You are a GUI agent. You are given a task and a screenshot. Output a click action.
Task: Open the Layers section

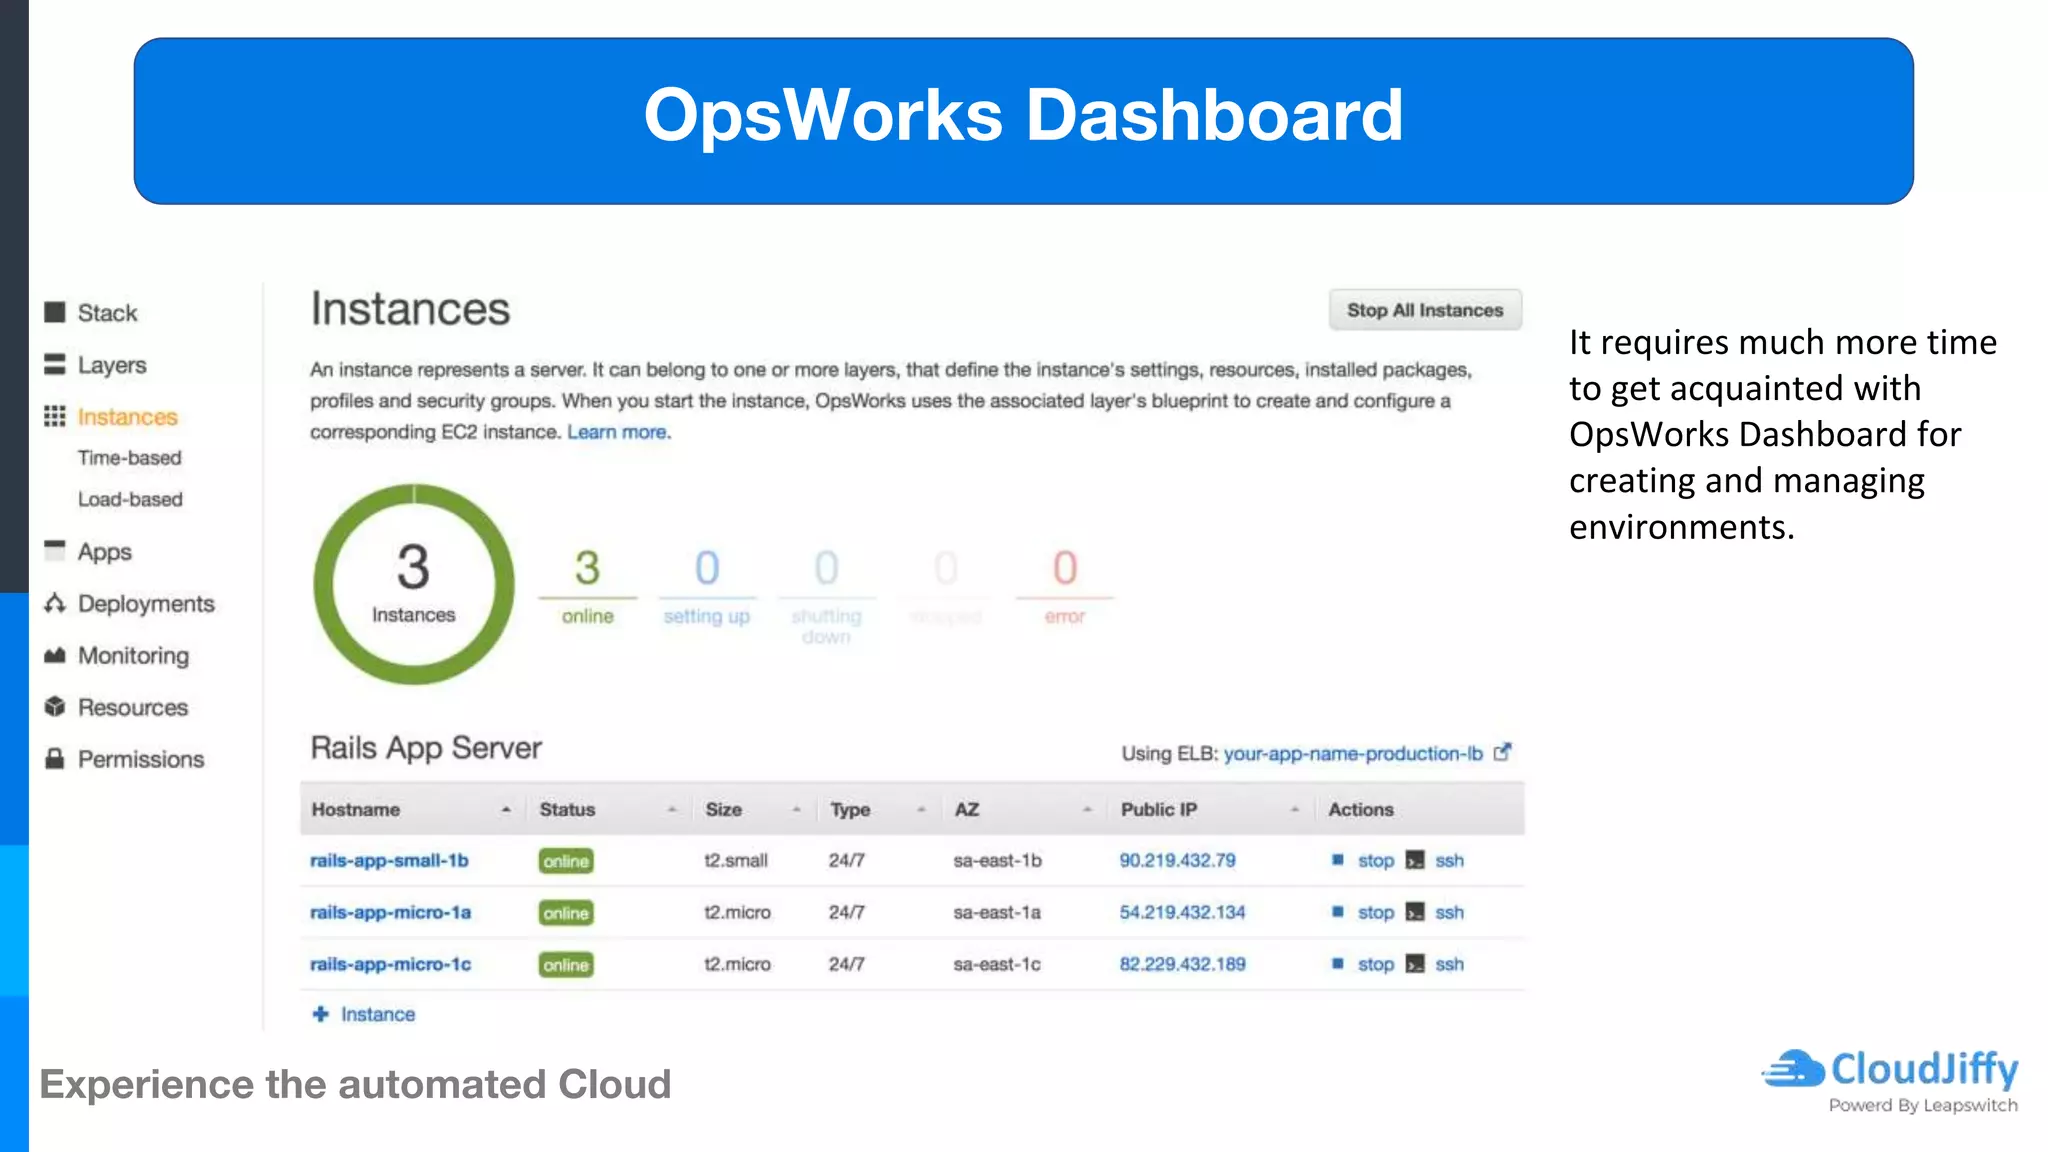[x=112, y=365]
